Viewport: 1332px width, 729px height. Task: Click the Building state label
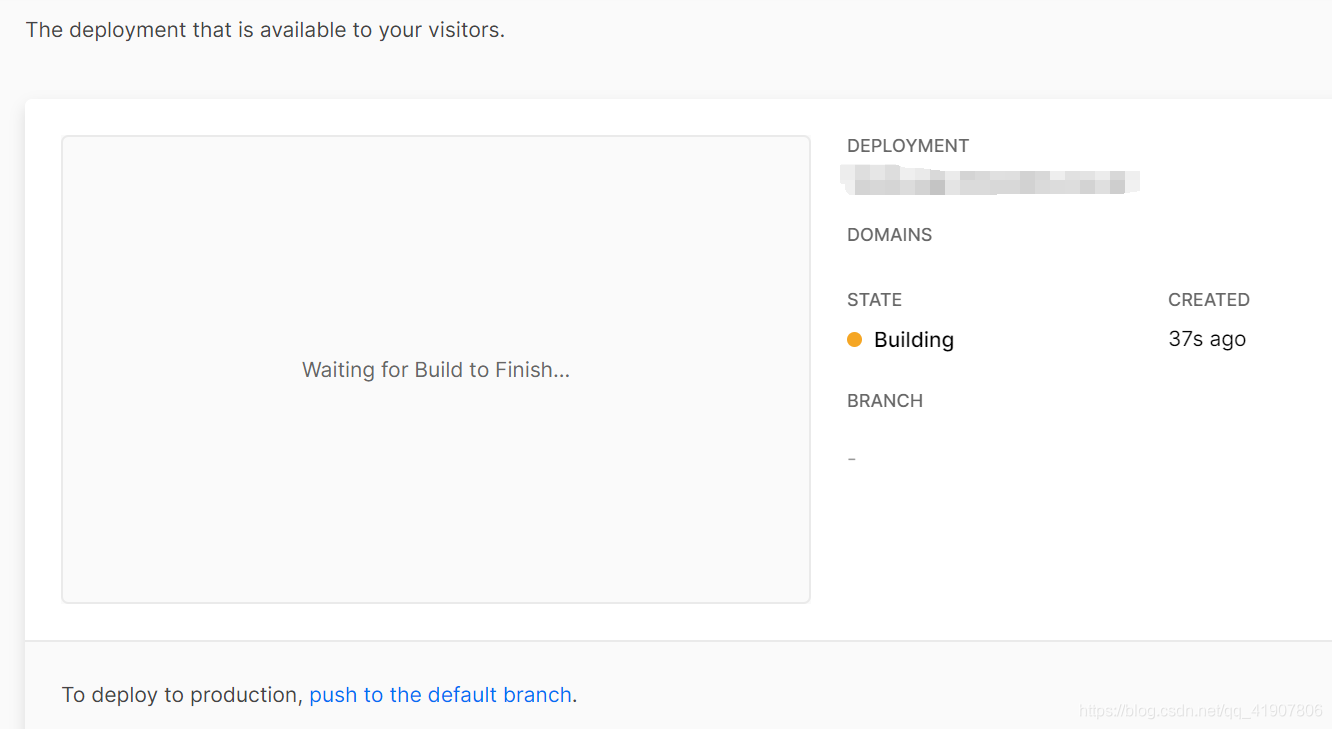[914, 340]
